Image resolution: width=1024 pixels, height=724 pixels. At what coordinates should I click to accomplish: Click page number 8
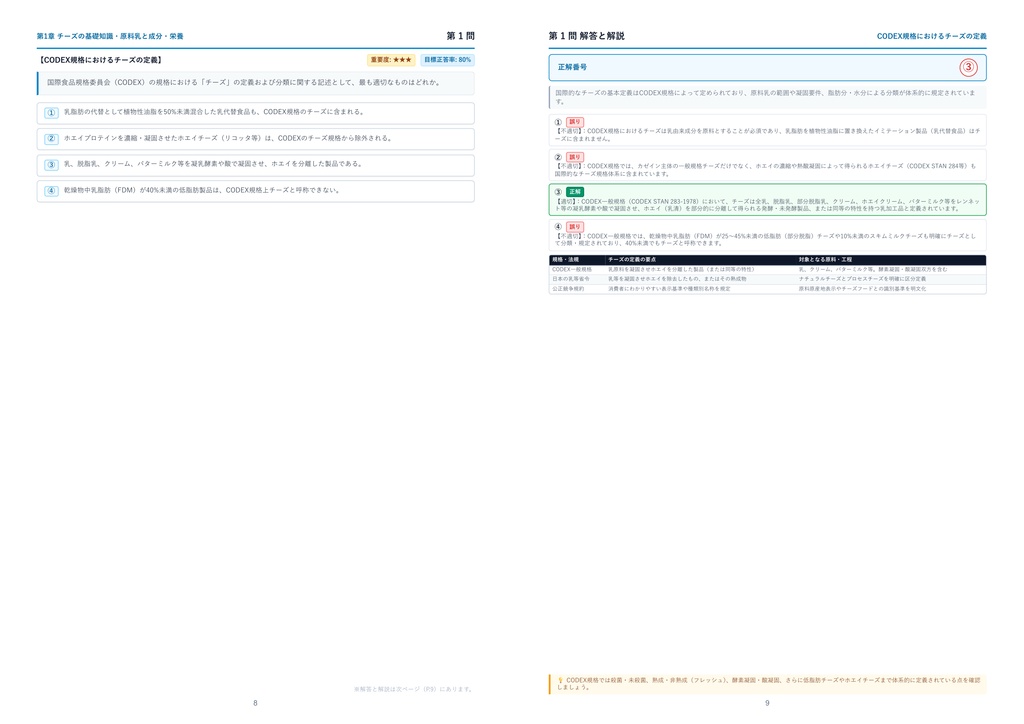(255, 703)
